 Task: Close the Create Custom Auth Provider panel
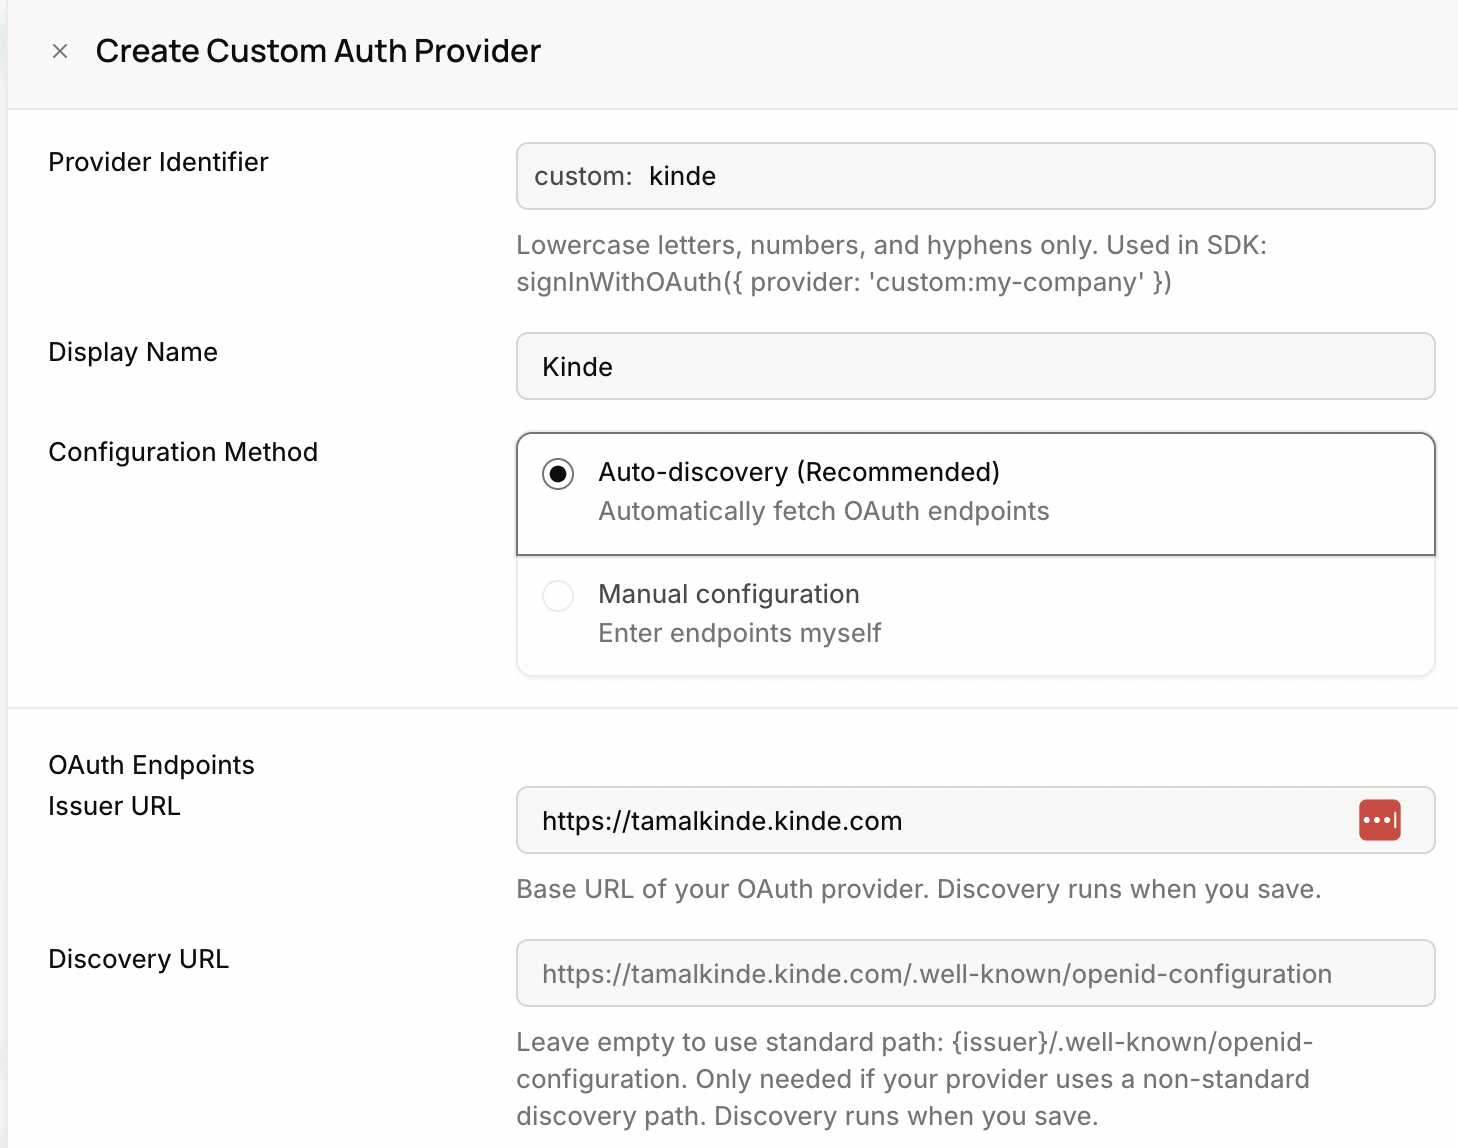tap(60, 51)
